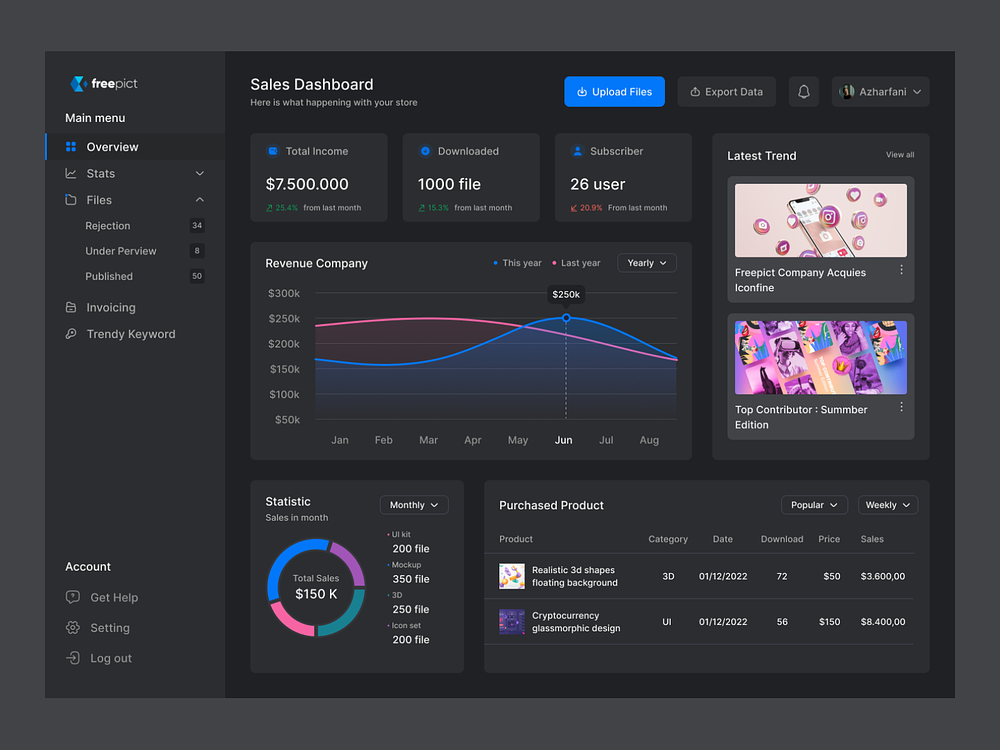Open Trendy Keyword menu item
This screenshot has width=1000, height=750.
coord(130,334)
